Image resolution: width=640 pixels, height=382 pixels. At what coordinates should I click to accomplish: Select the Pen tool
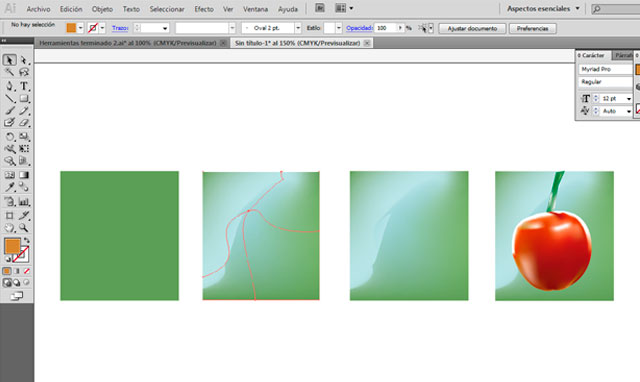(9, 86)
